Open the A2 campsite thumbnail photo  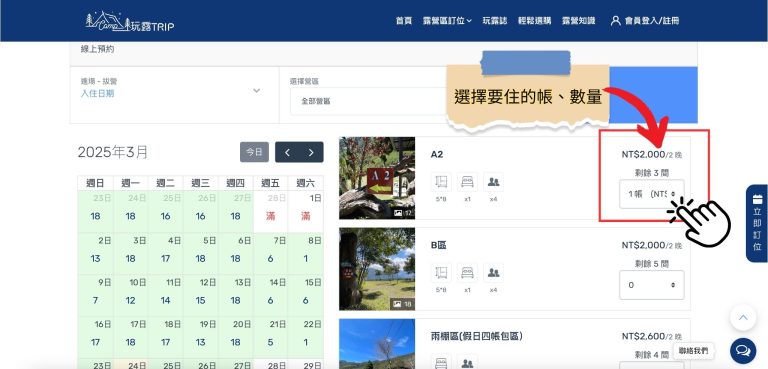click(x=377, y=178)
